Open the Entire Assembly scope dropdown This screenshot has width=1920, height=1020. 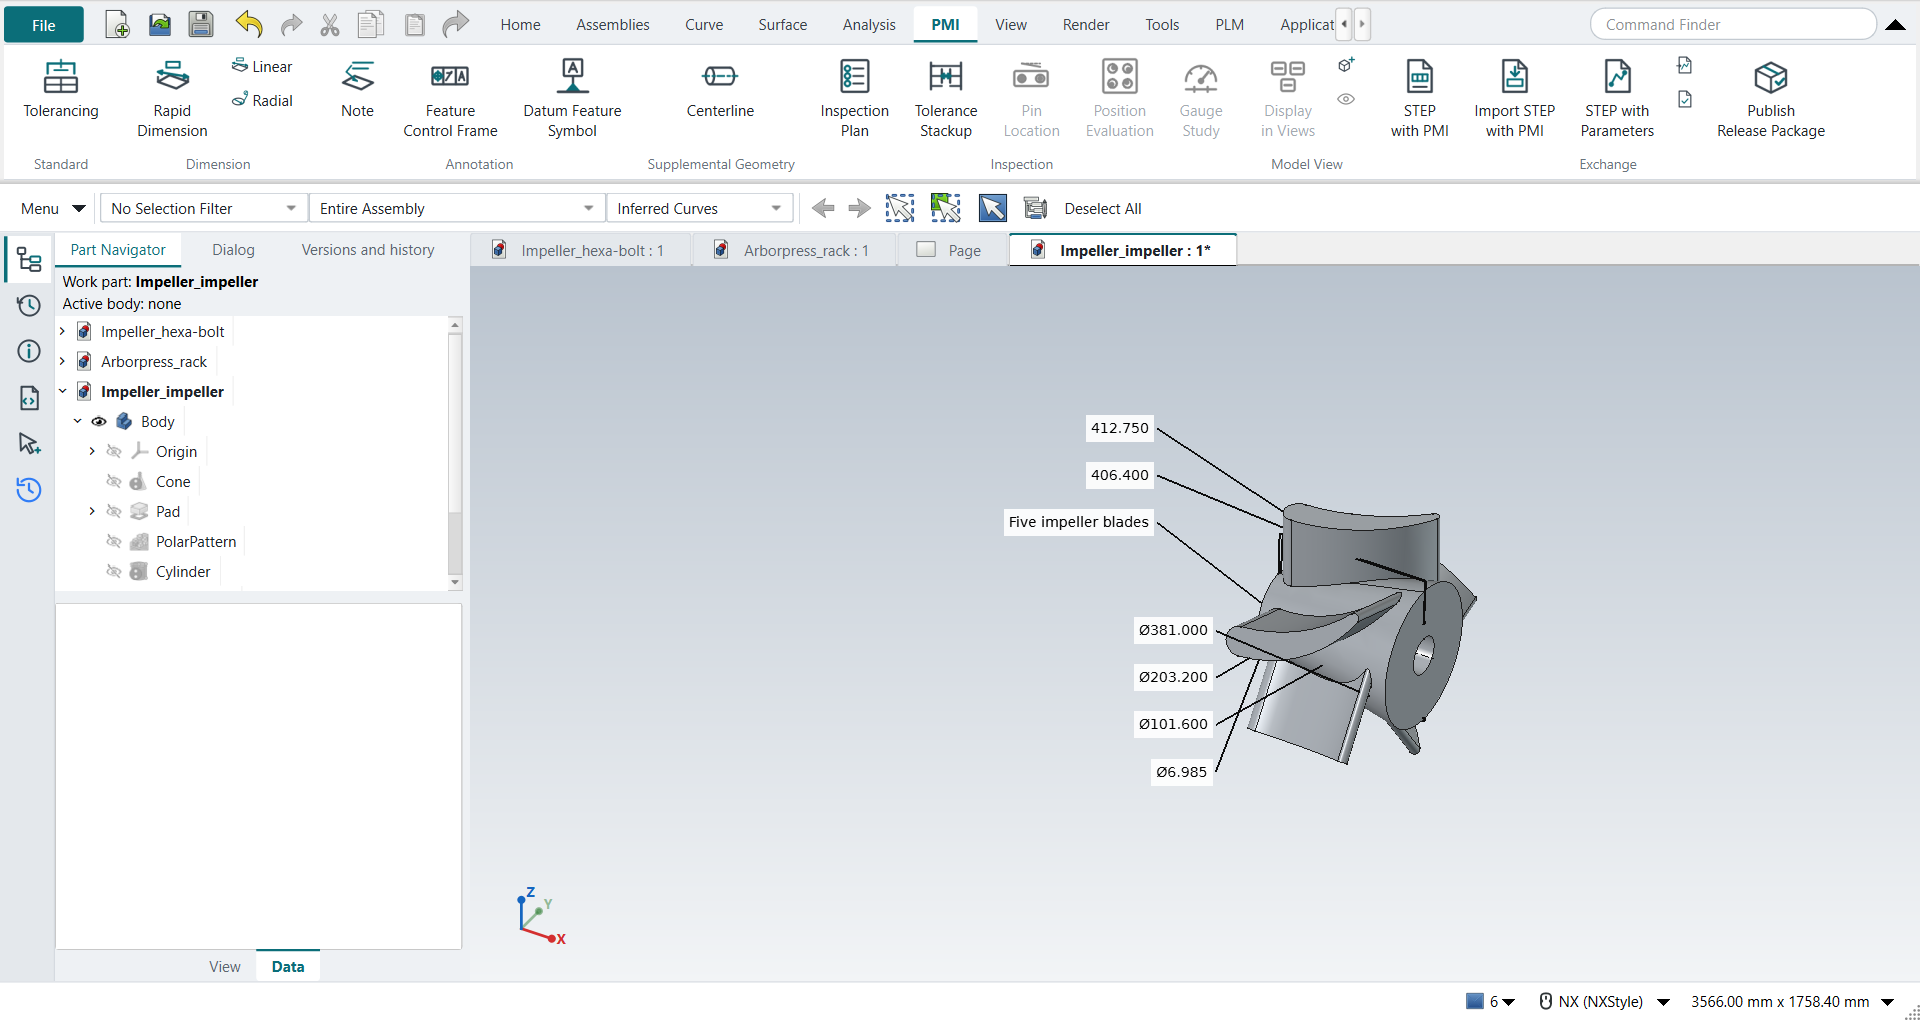[457, 208]
